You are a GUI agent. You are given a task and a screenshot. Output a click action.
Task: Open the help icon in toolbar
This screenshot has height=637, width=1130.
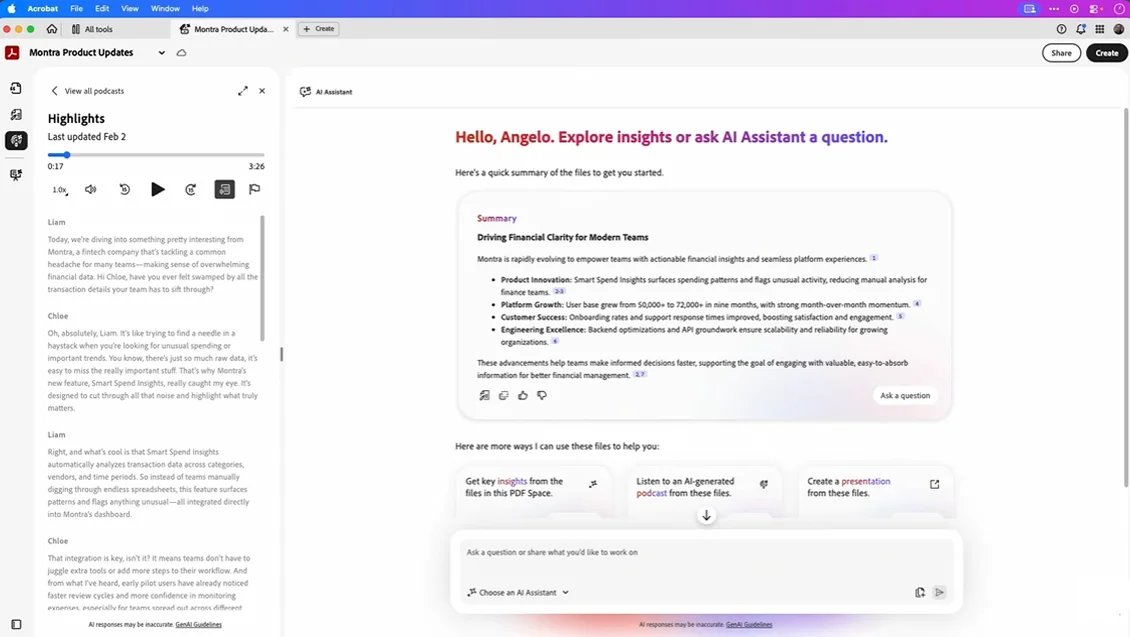pos(1062,29)
